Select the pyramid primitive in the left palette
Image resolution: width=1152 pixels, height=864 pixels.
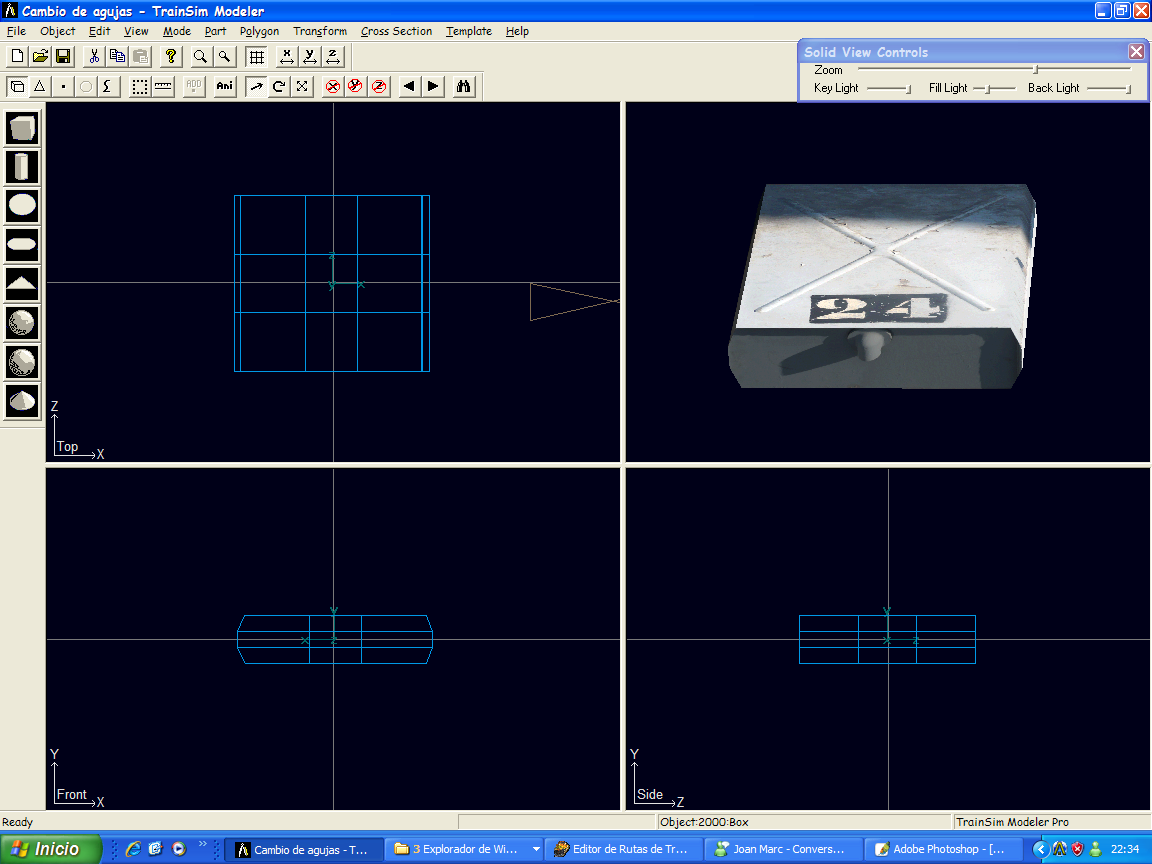23,284
